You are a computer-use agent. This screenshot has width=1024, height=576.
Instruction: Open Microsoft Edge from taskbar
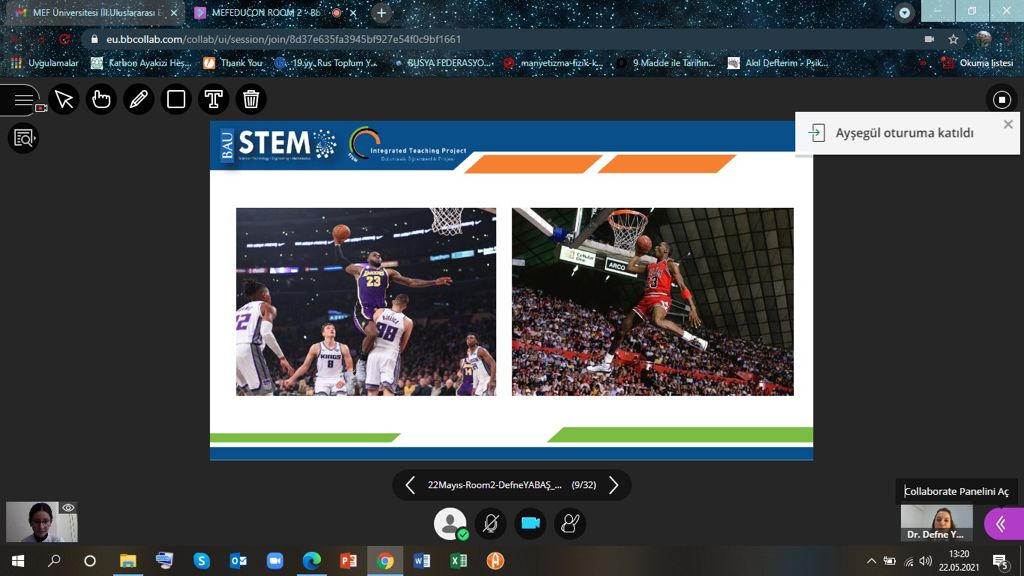click(x=312, y=561)
